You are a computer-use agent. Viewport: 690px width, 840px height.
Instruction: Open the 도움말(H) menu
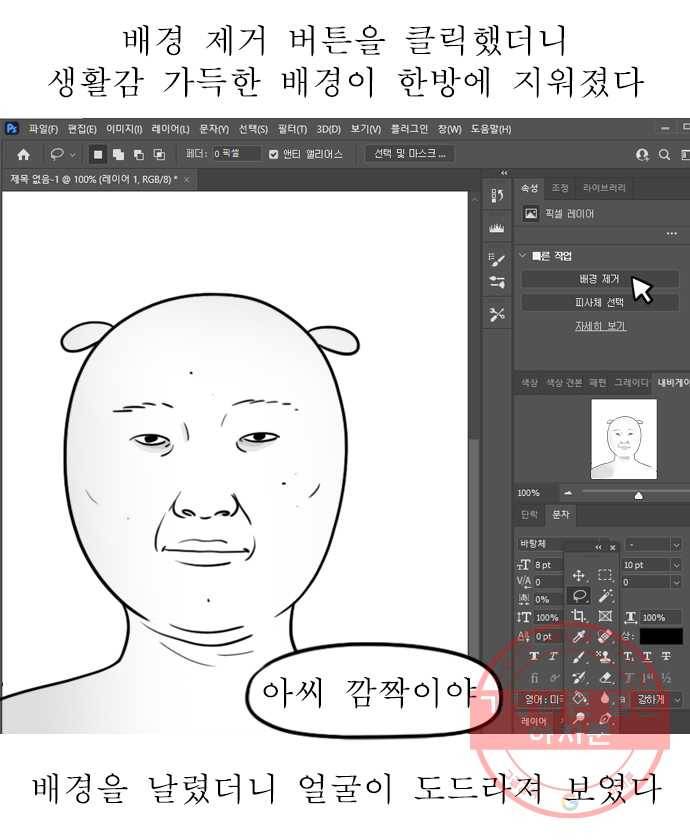pyautogui.click(x=491, y=129)
